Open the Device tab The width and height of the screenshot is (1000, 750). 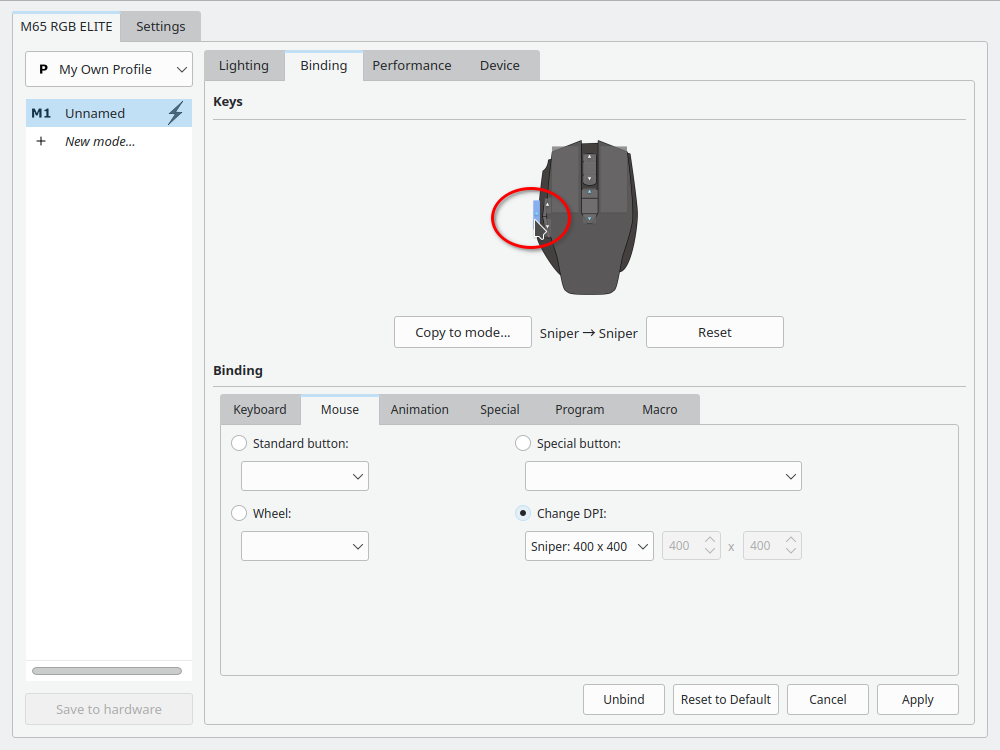click(500, 65)
